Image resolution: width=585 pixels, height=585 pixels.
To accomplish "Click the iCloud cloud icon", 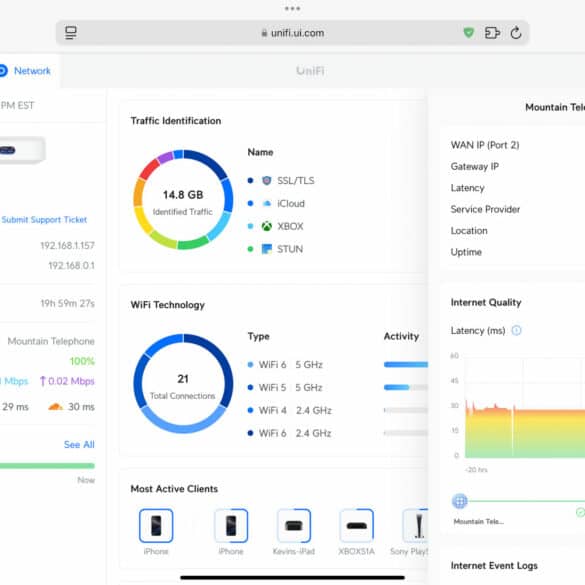I will (x=266, y=203).
